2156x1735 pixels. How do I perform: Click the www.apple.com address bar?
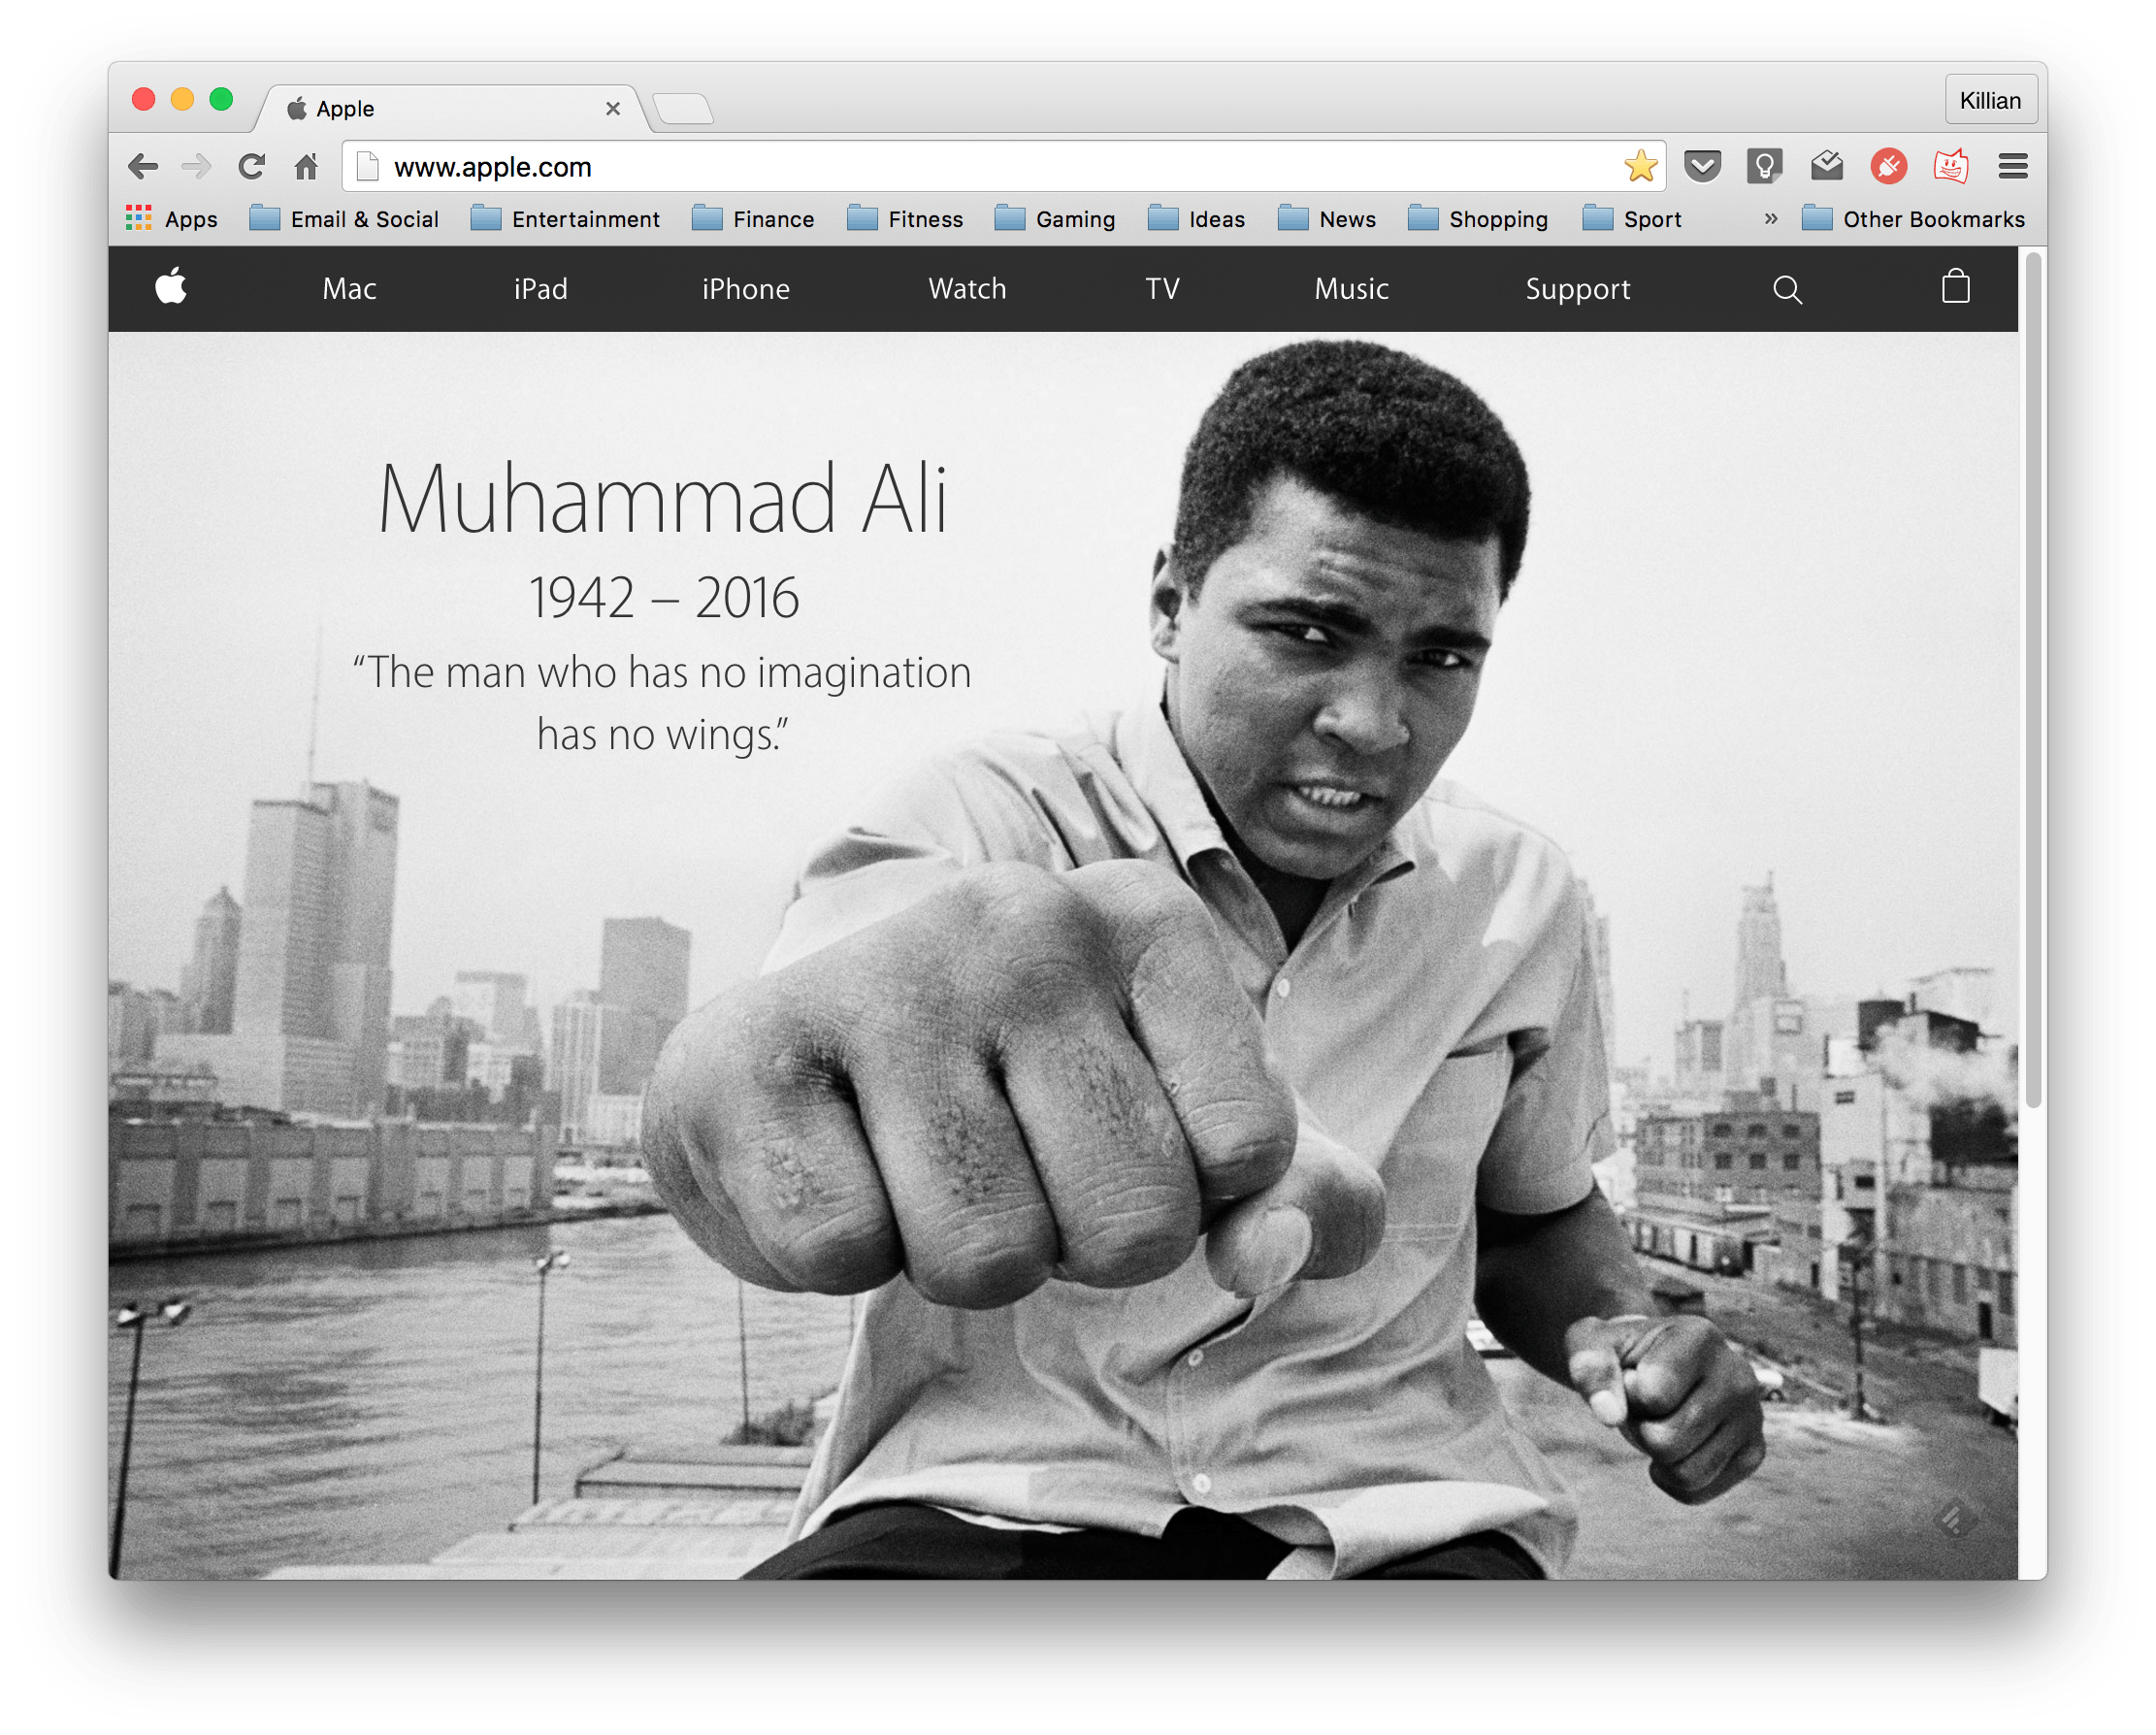[x=900, y=167]
